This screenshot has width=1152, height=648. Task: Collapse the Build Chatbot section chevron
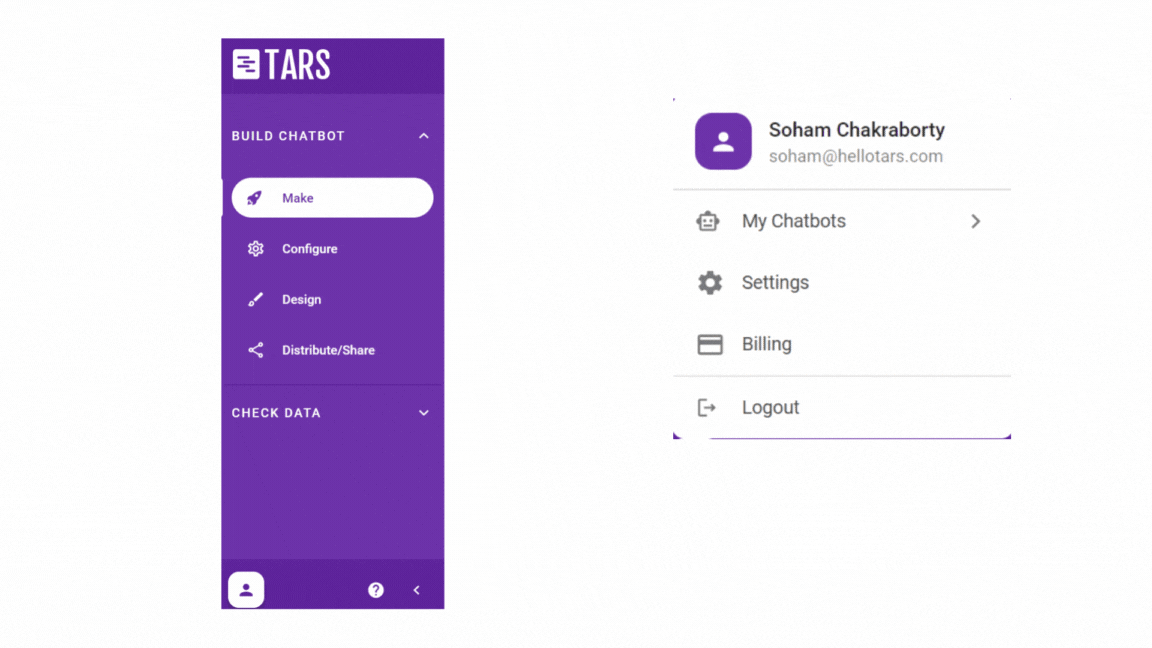pos(424,136)
